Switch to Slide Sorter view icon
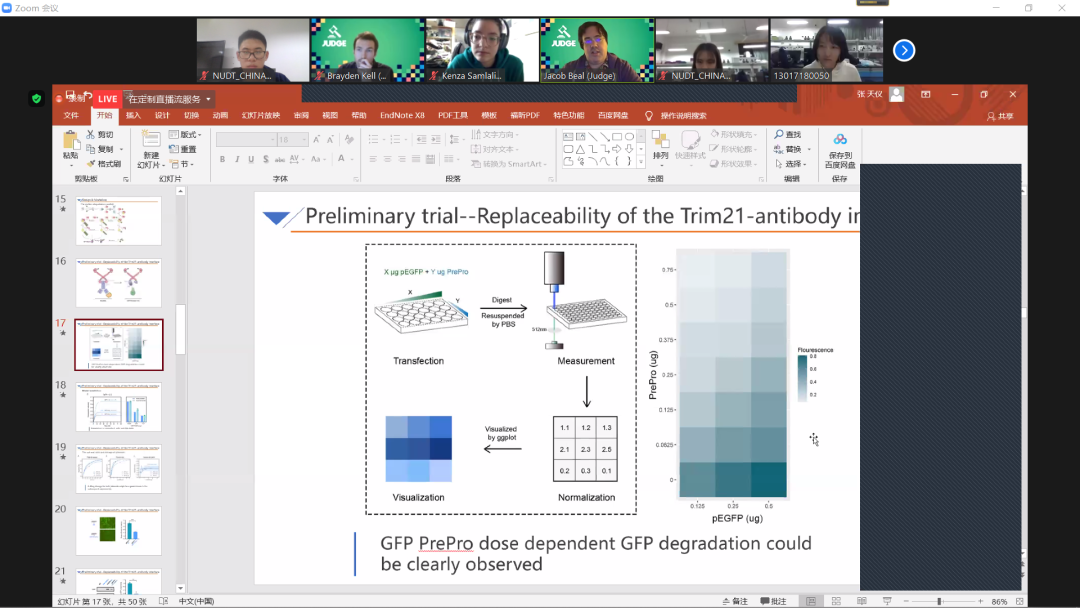Image resolution: width=1080 pixels, height=608 pixels. pos(836,601)
